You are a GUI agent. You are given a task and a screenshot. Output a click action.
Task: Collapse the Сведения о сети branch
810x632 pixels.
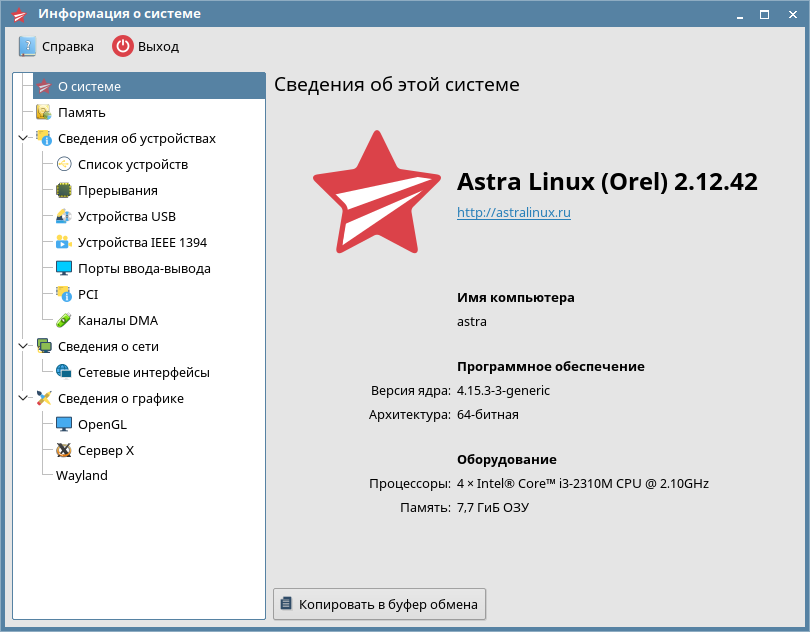coord(23,346)
